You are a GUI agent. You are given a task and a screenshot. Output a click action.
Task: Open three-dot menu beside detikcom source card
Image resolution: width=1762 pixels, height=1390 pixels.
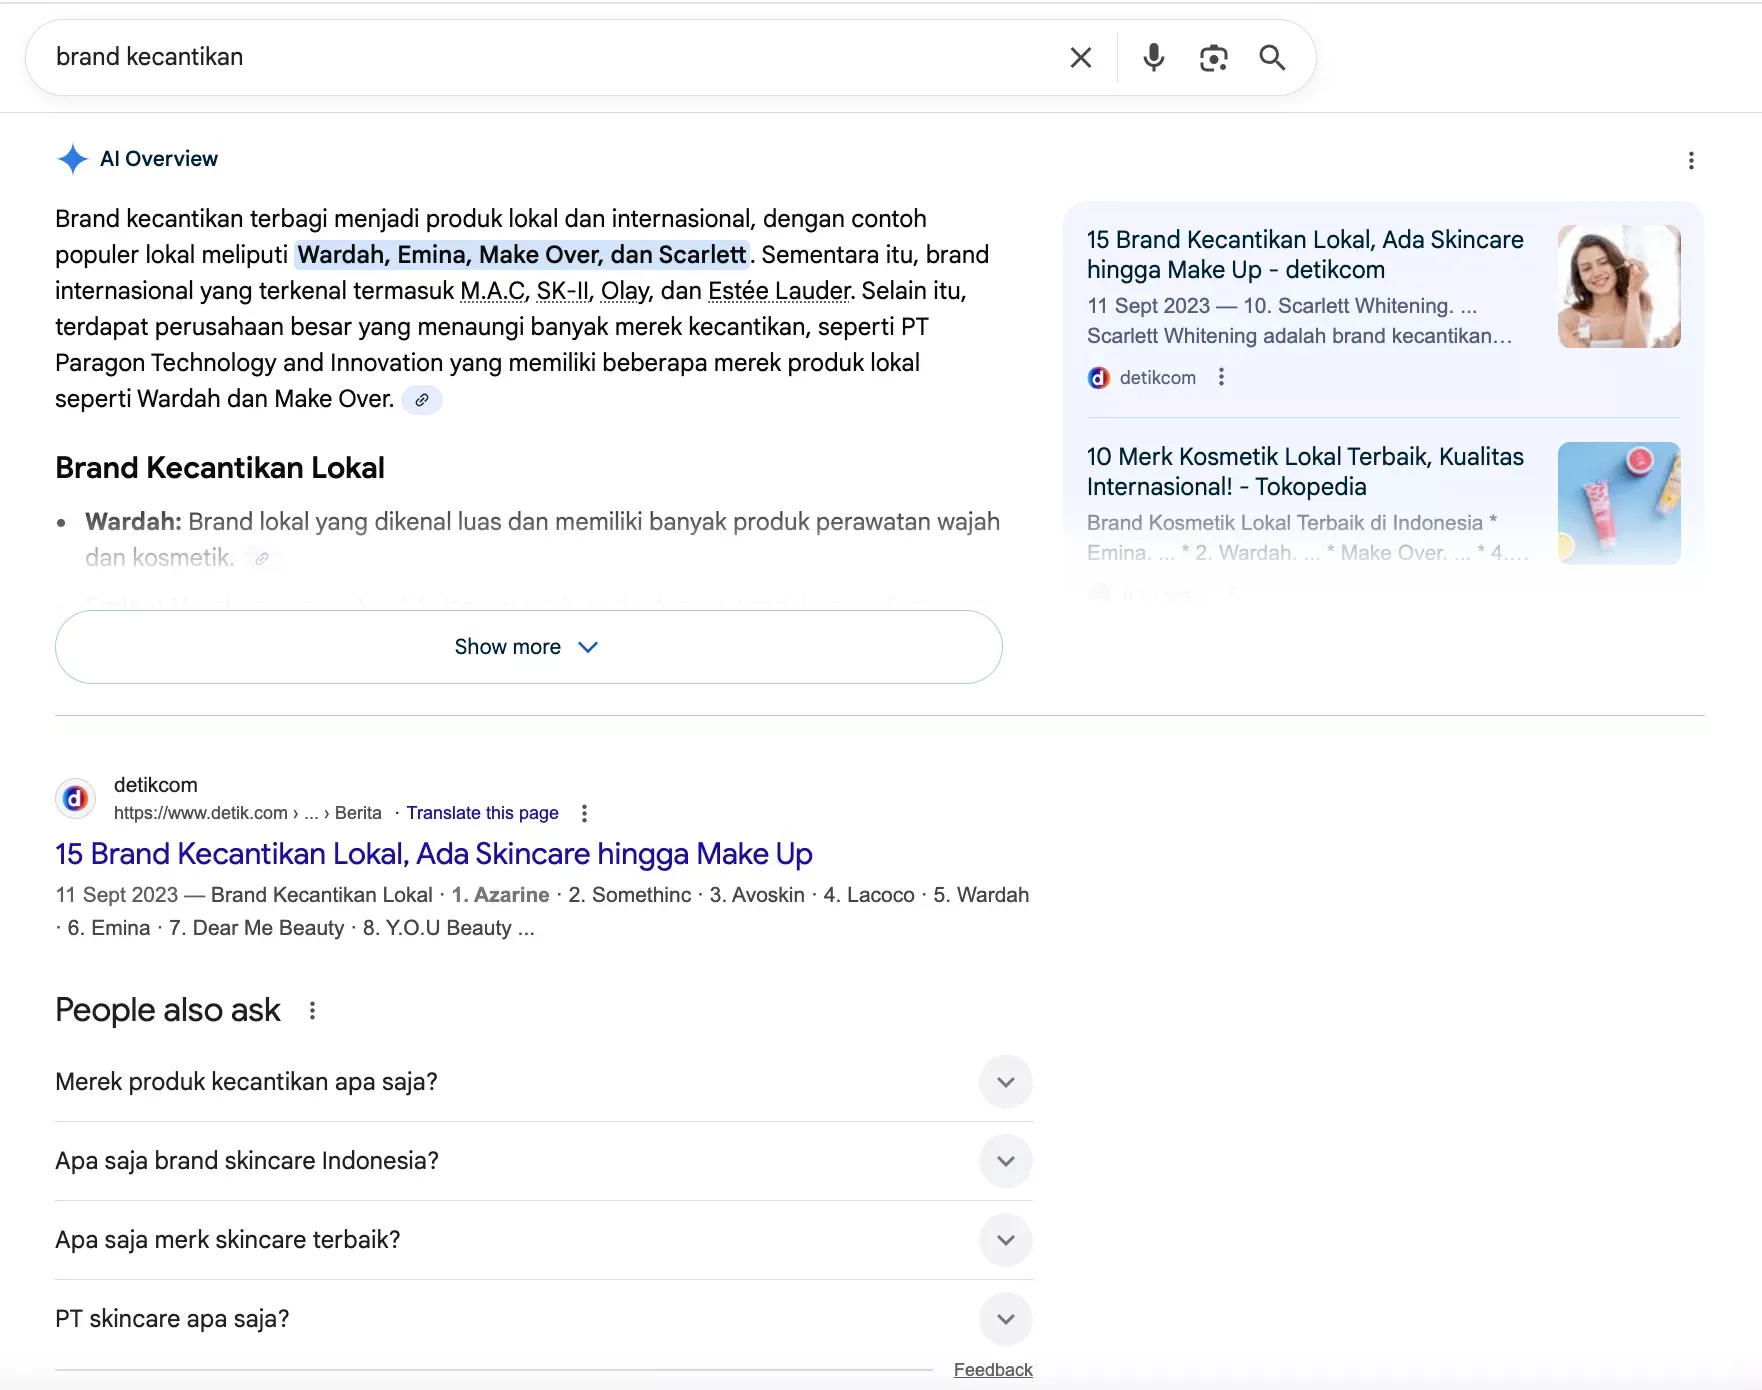(x=1221, y=377)
